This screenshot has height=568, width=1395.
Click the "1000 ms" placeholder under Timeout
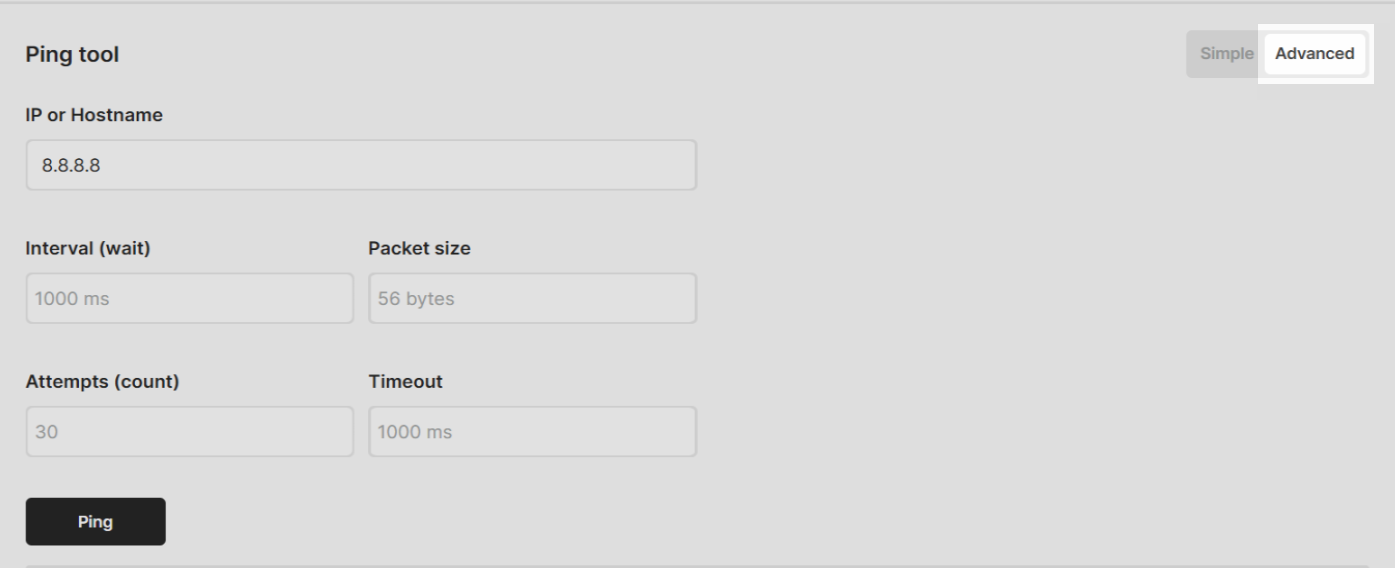414,432
